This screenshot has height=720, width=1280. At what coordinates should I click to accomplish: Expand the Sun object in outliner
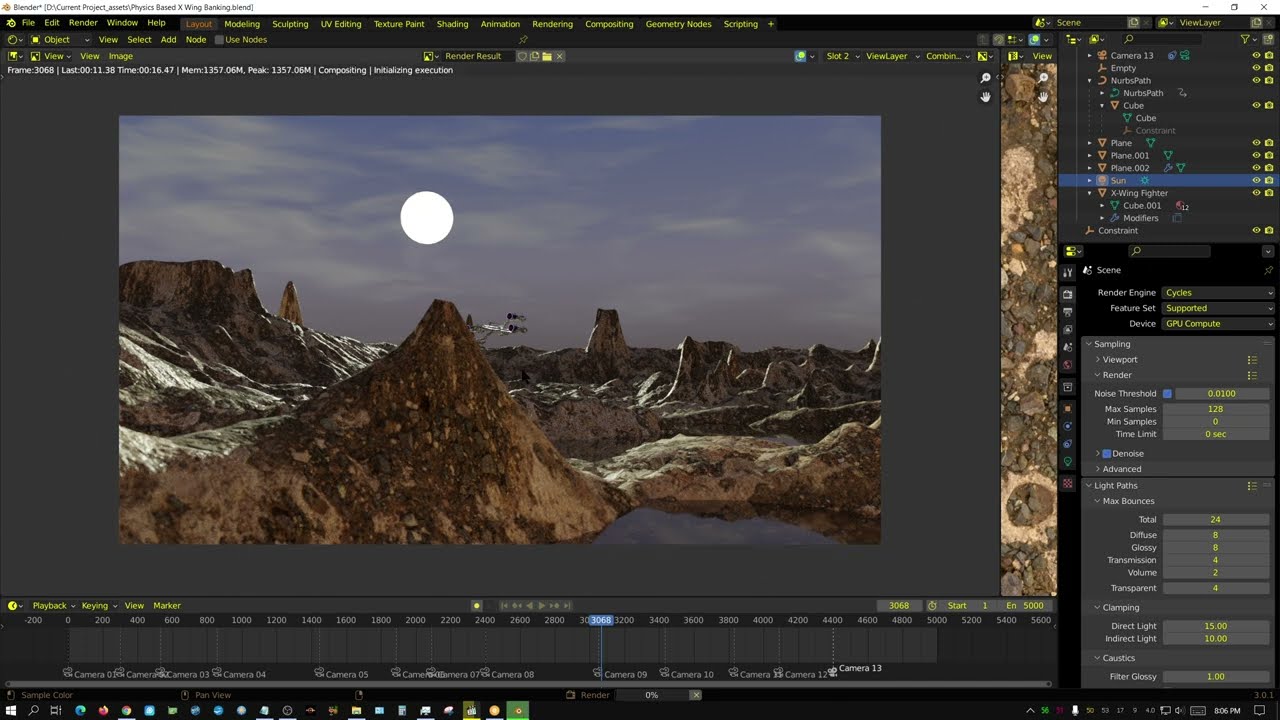1090,180
